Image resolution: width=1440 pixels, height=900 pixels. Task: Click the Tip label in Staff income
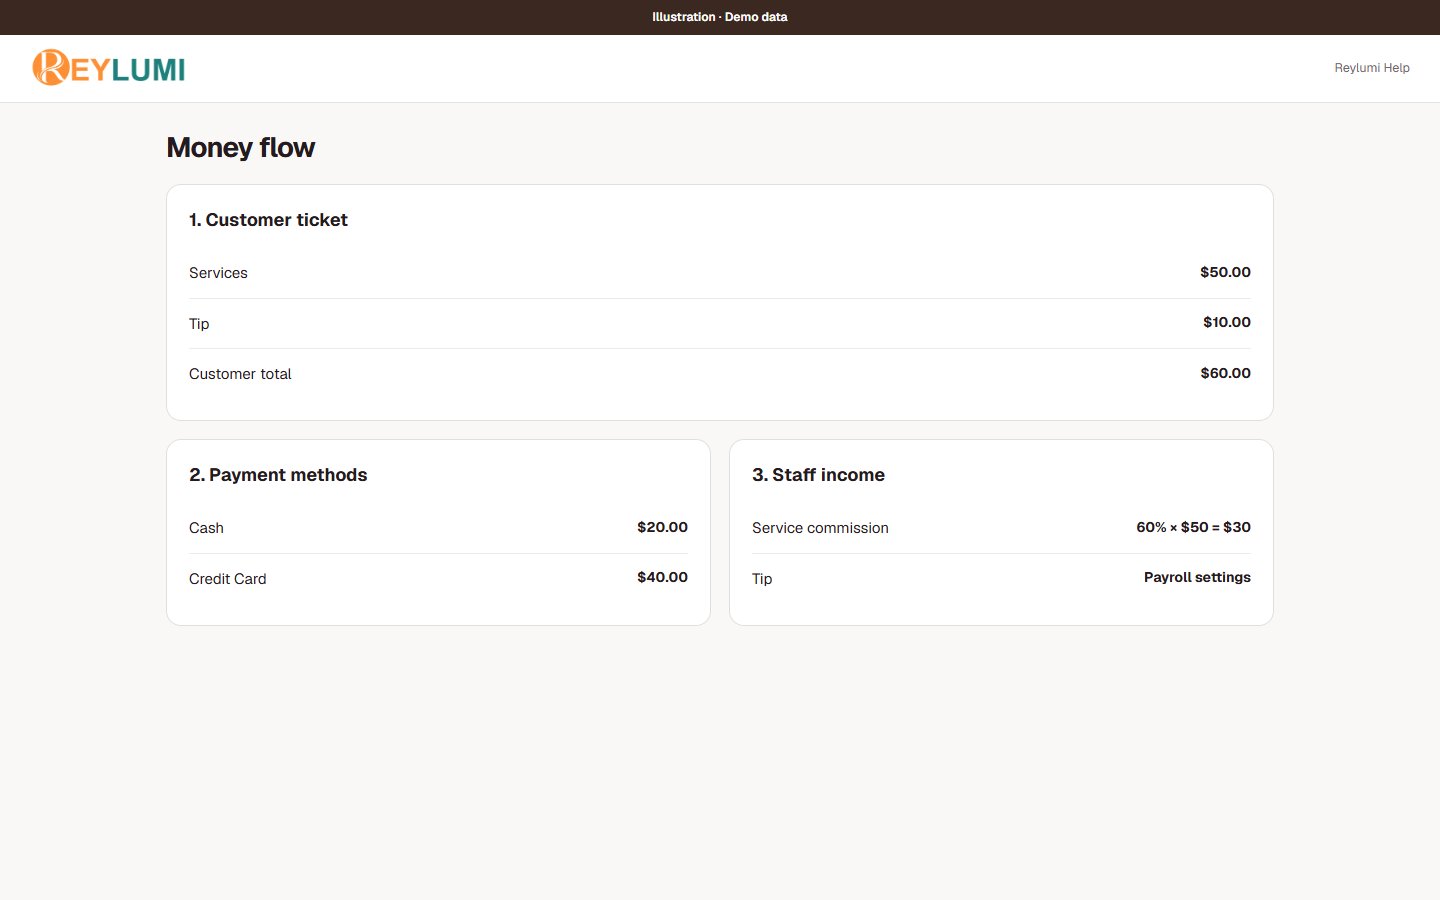coord(762,579)
